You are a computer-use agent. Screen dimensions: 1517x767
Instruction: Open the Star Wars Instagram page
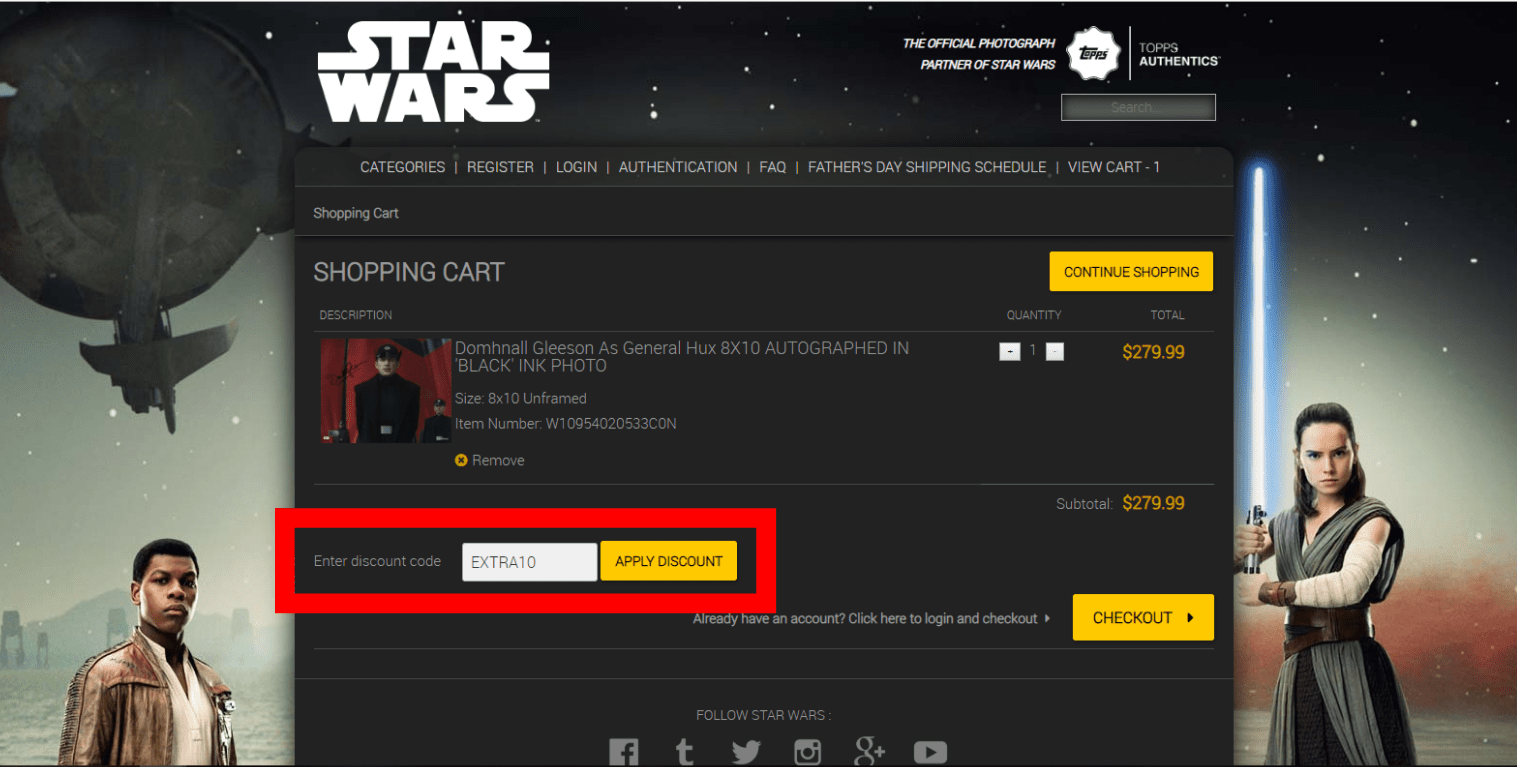[x=808, y=752]
